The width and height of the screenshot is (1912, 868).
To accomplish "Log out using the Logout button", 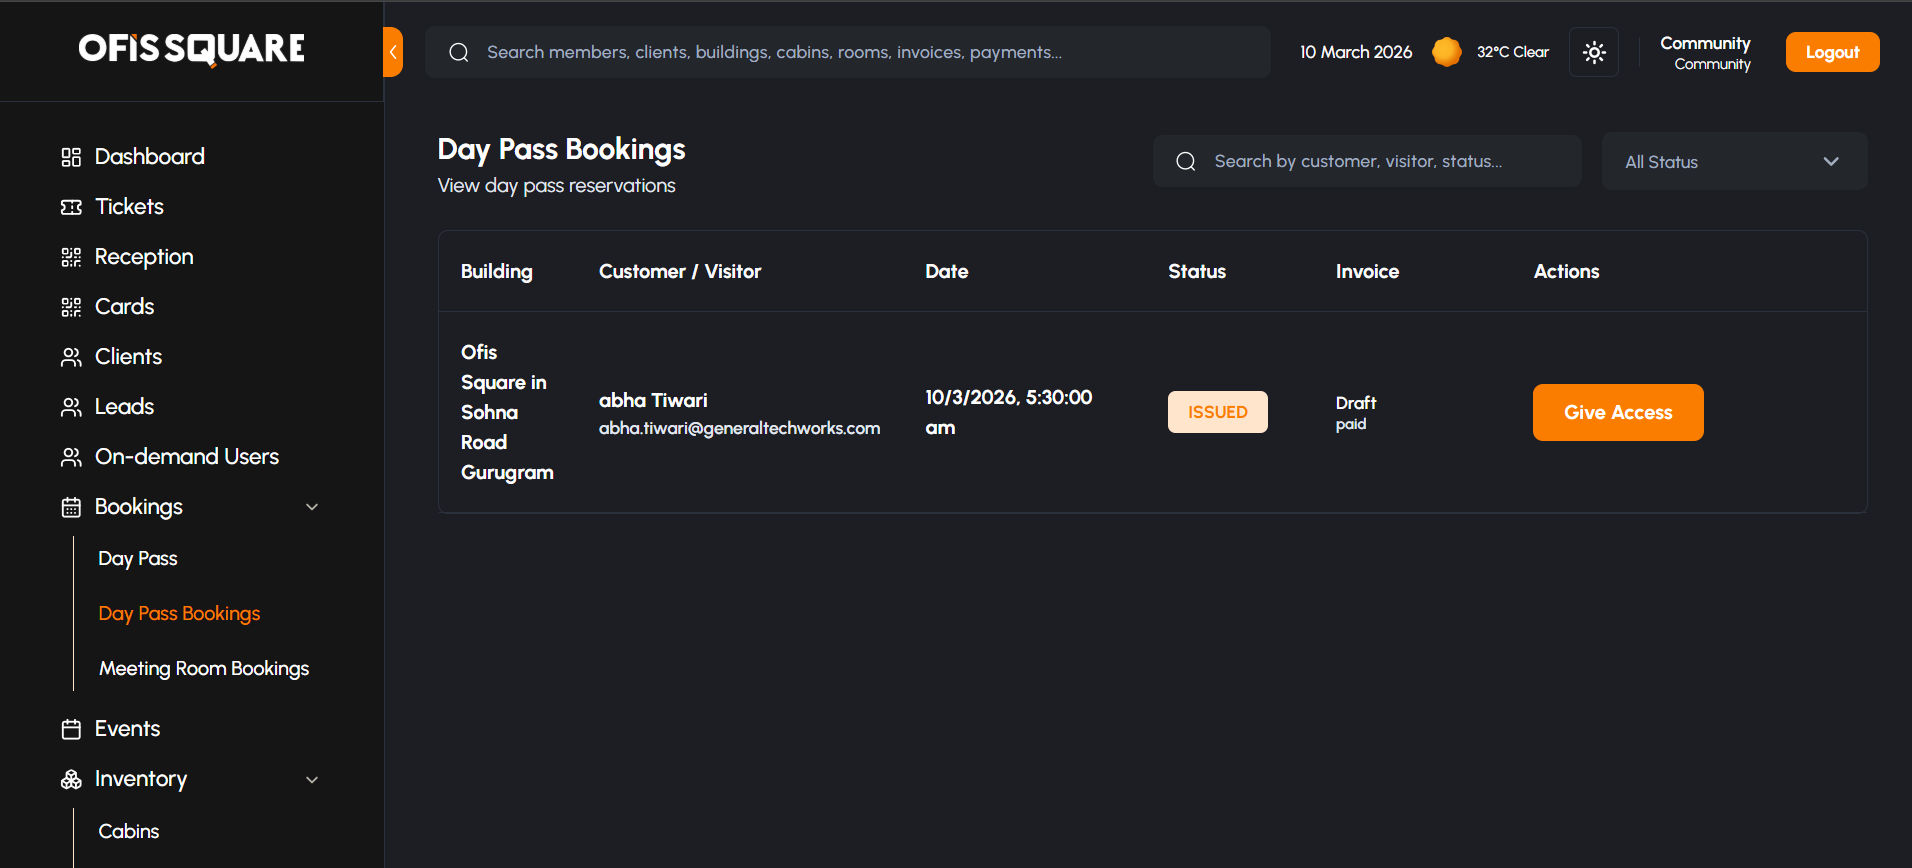I will pos(1831,52).
